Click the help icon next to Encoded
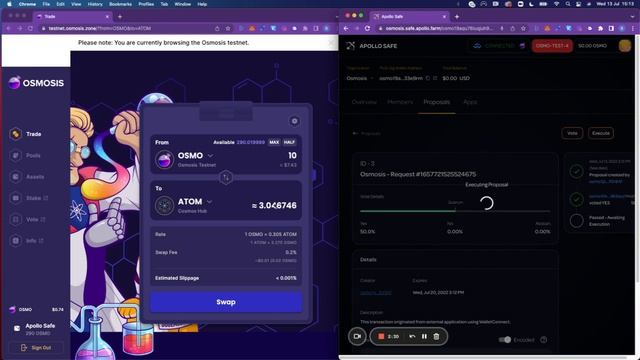The width and height of the screenshot is (640, 360). 544,340
